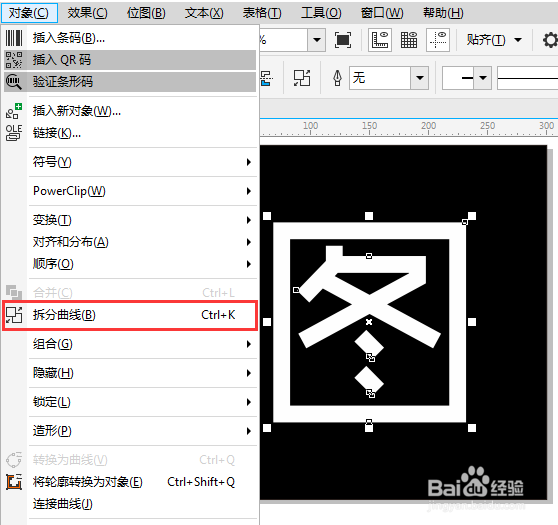Click the break apart toolbar icon

(x=302, y=78)
